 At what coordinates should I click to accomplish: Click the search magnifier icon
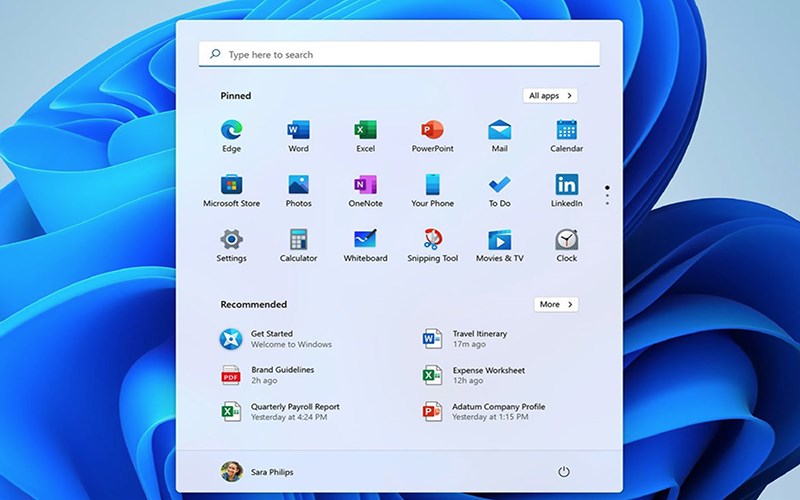click(x=215, y=54)
